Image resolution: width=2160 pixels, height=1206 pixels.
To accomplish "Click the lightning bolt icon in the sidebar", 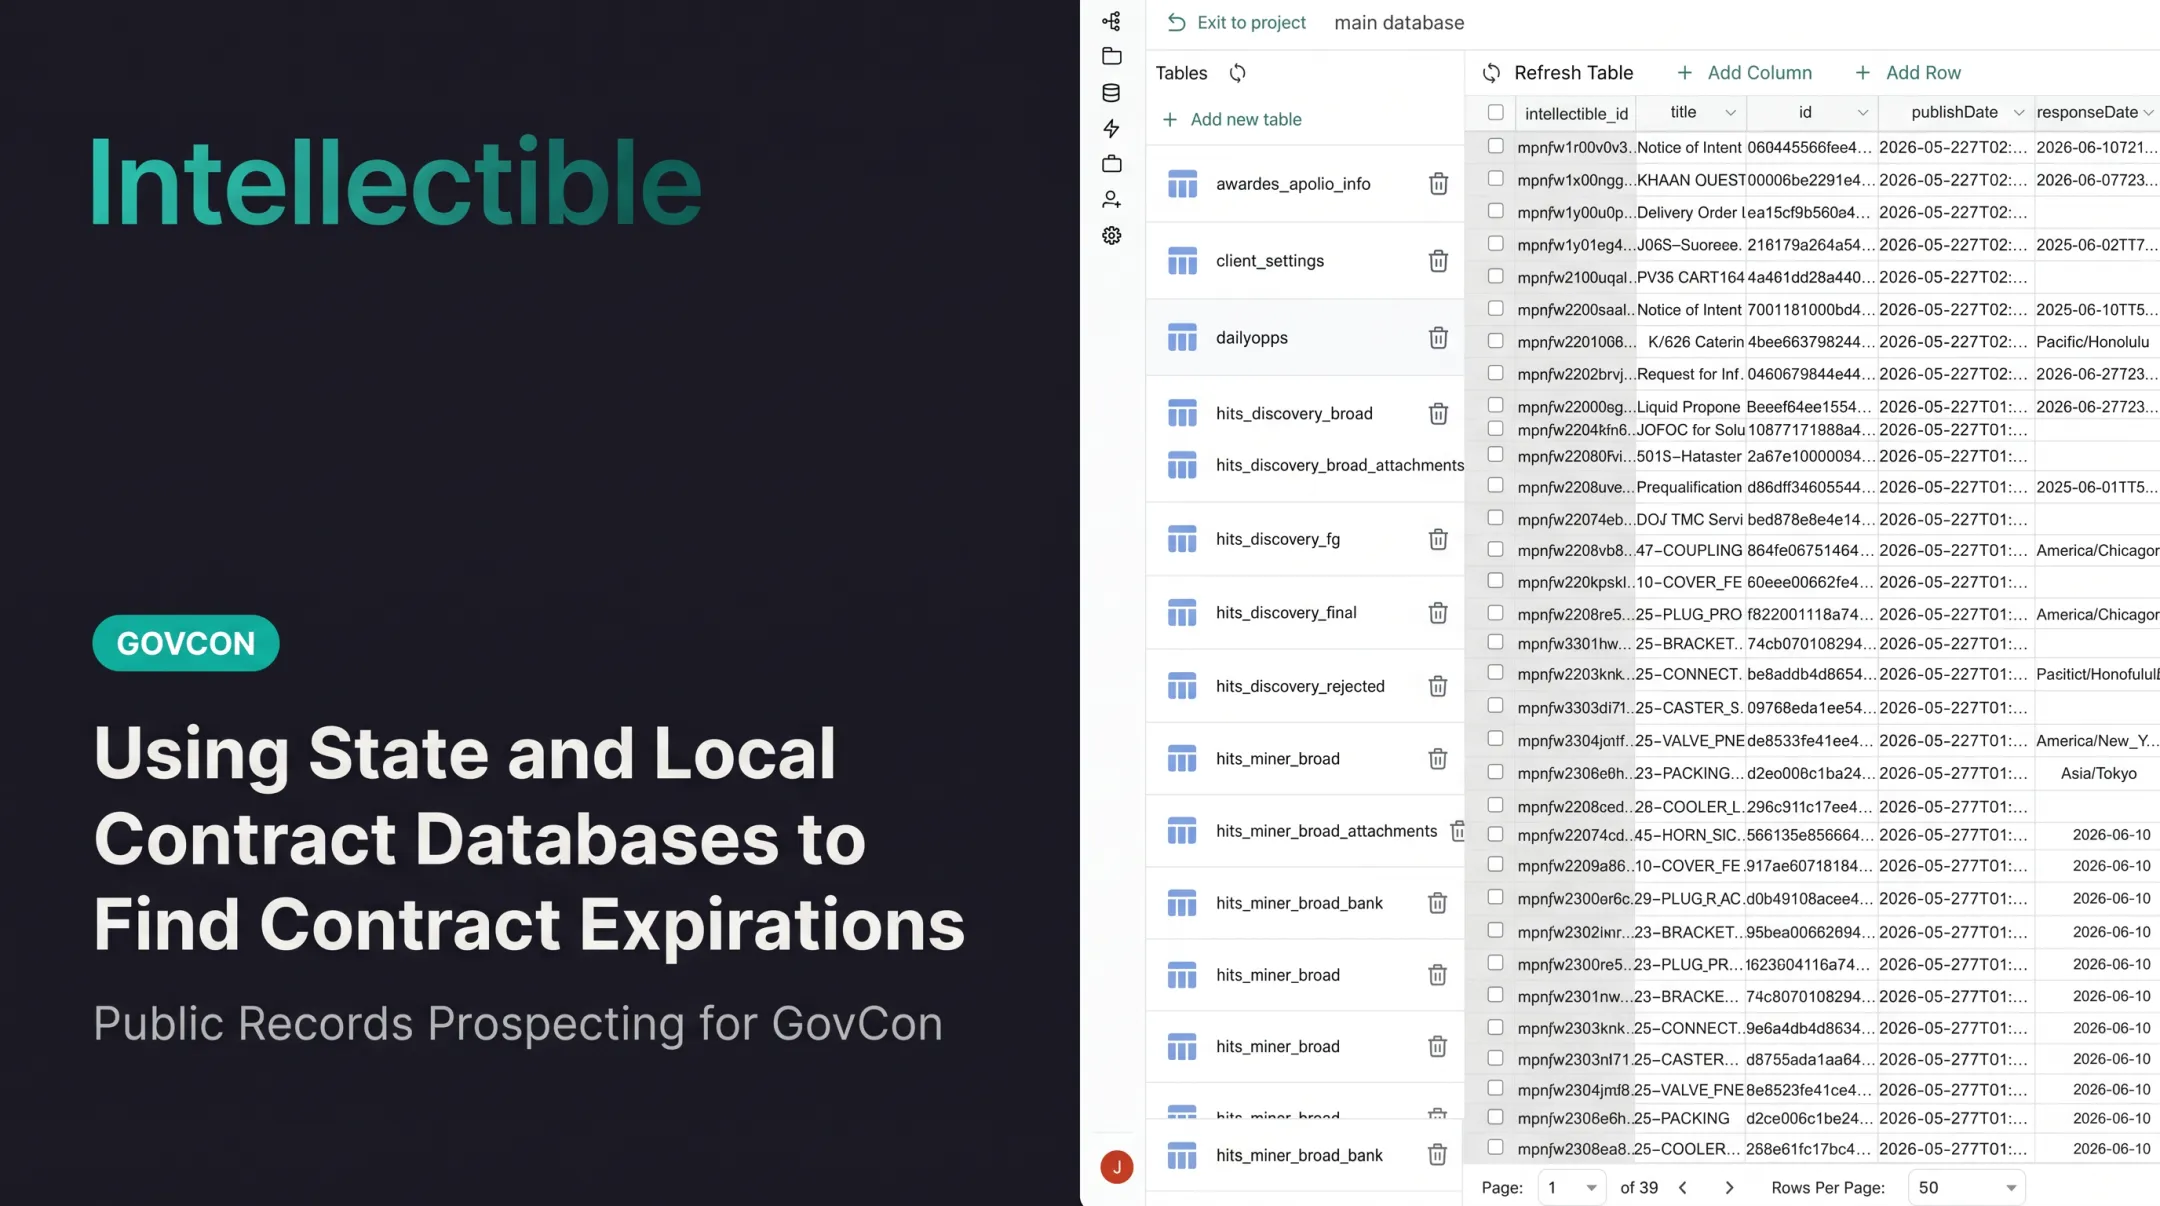I will 1111,128.
